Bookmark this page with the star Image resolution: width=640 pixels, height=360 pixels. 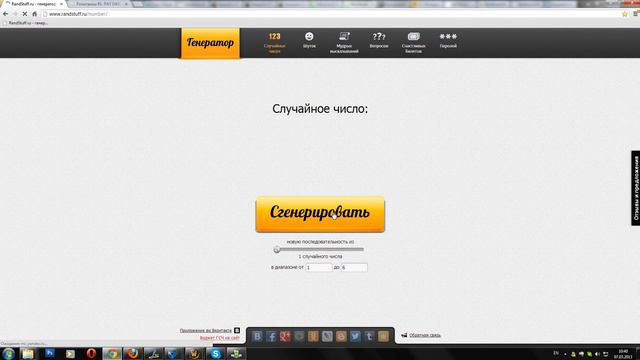click(x=624, y=14)
